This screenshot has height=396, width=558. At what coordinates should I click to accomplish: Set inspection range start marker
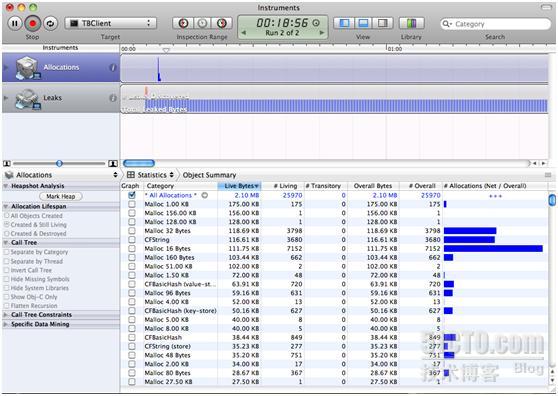(x=183, y=23)
